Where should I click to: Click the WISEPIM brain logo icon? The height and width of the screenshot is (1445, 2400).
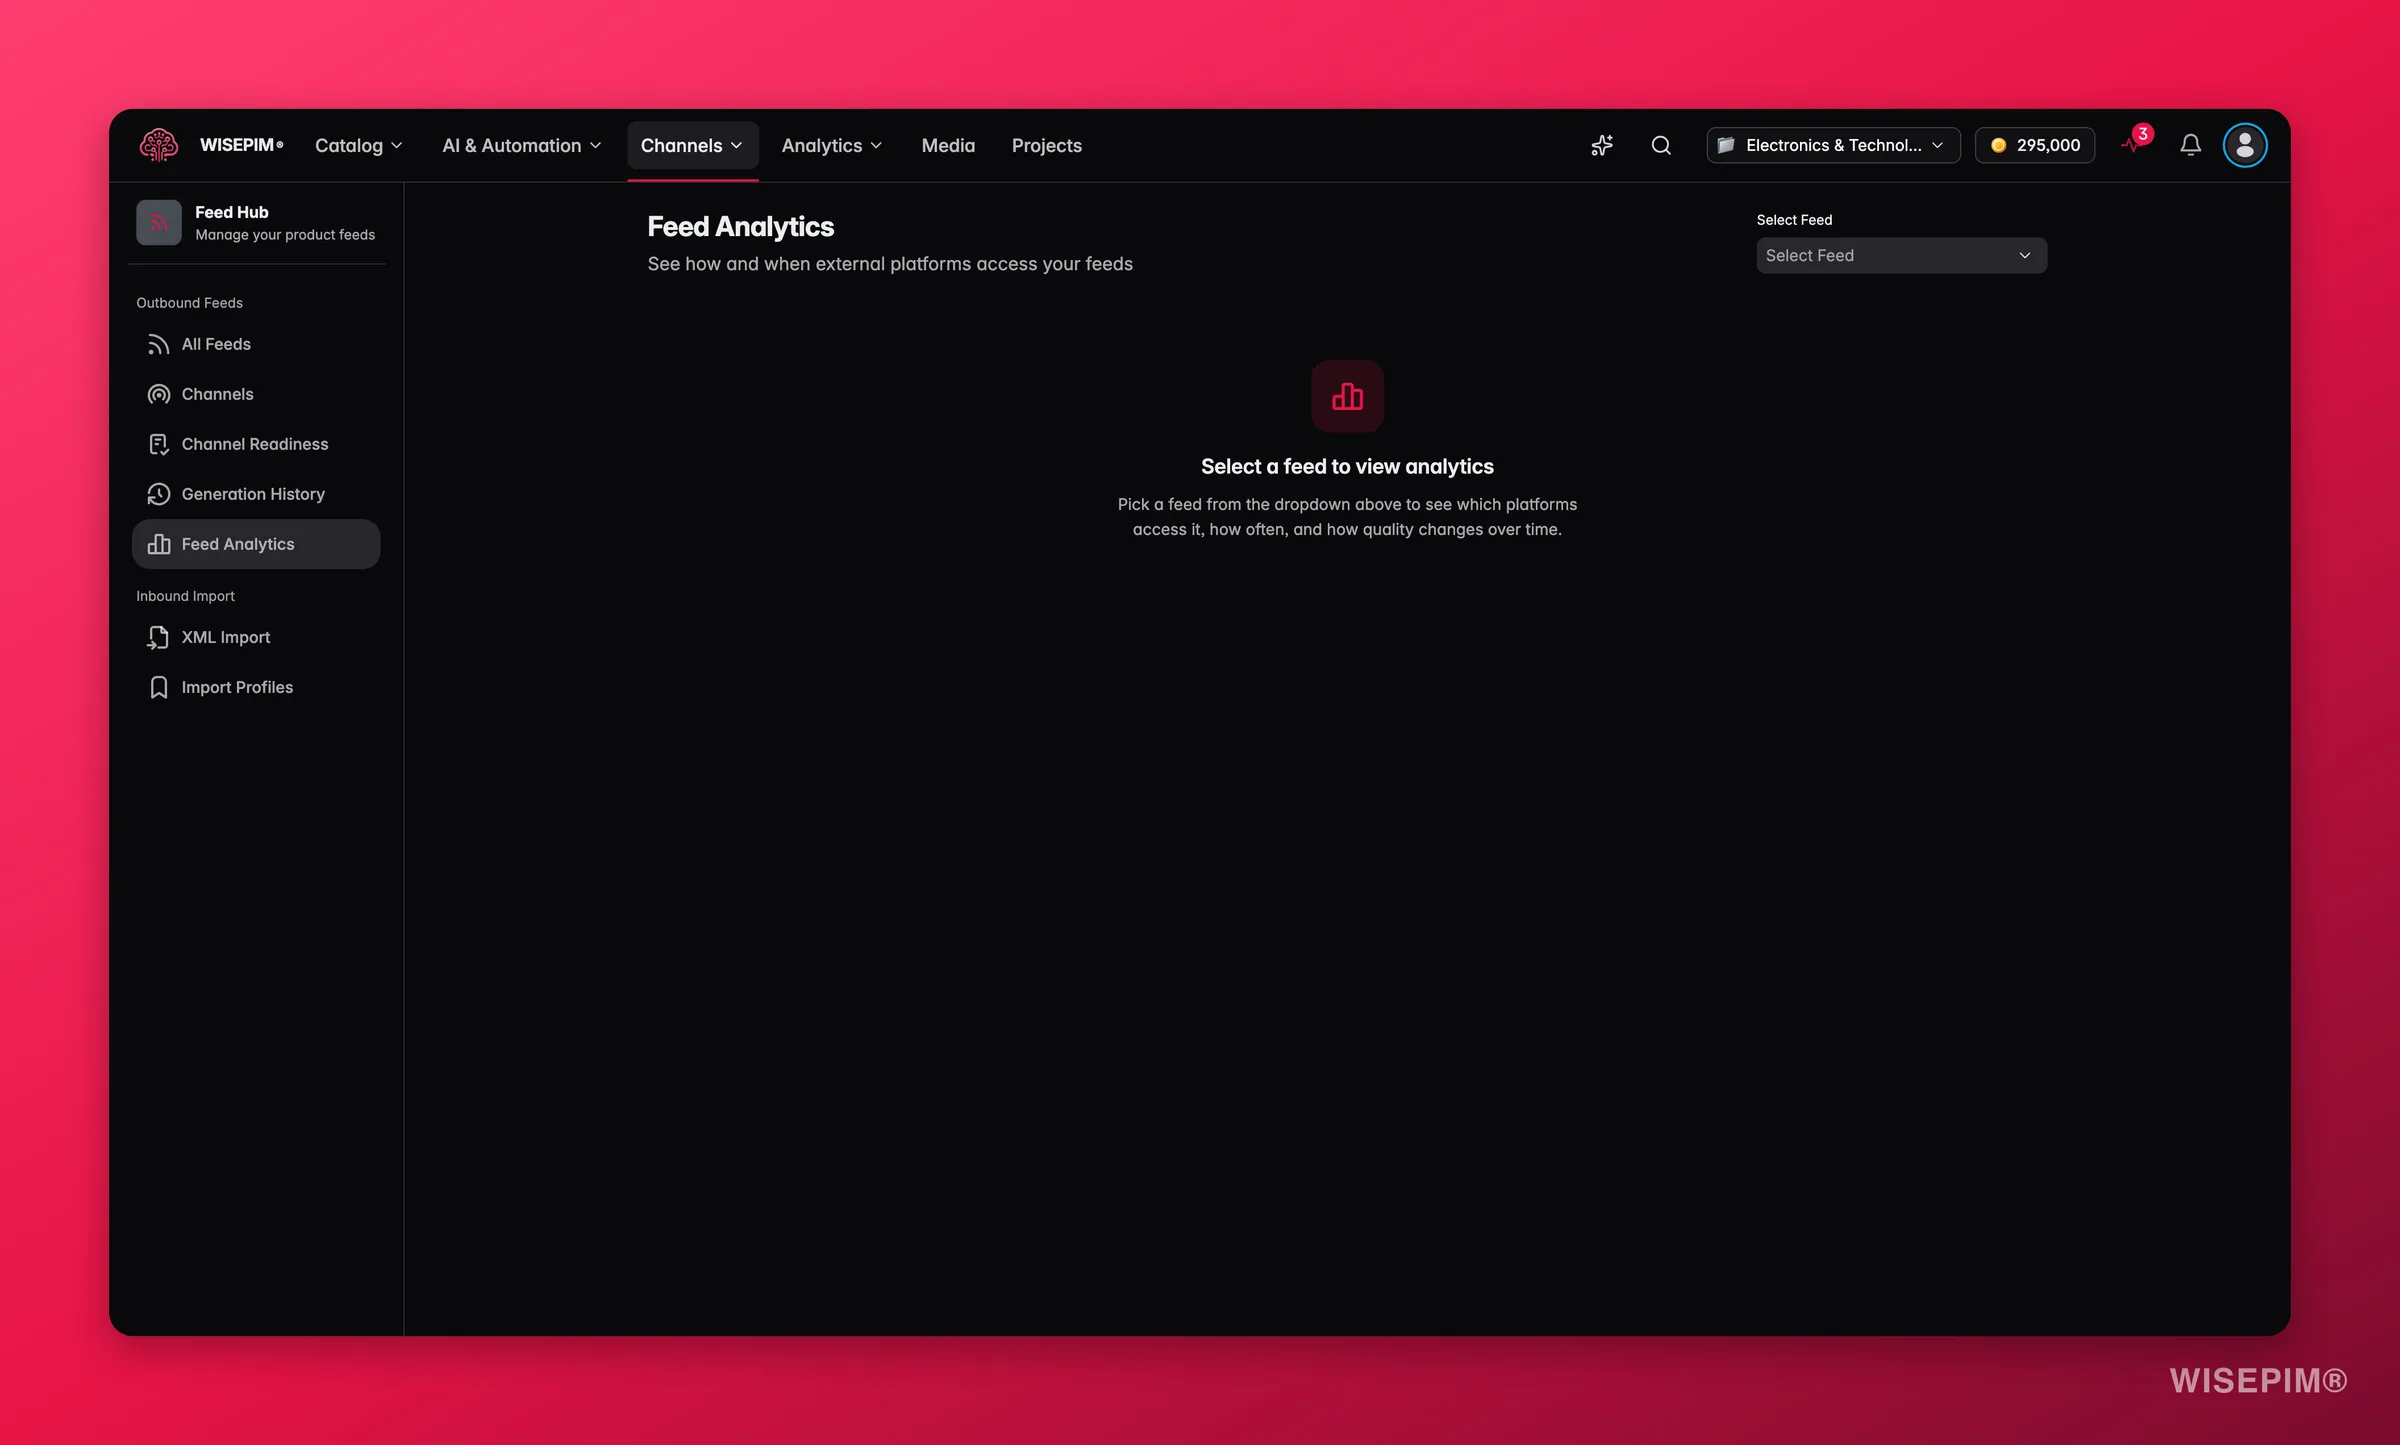pos(158,145)
